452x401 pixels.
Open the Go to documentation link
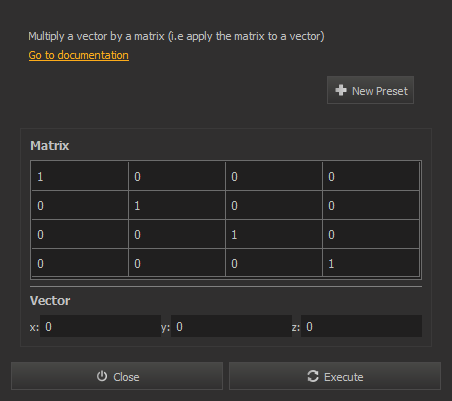(79, 55)
